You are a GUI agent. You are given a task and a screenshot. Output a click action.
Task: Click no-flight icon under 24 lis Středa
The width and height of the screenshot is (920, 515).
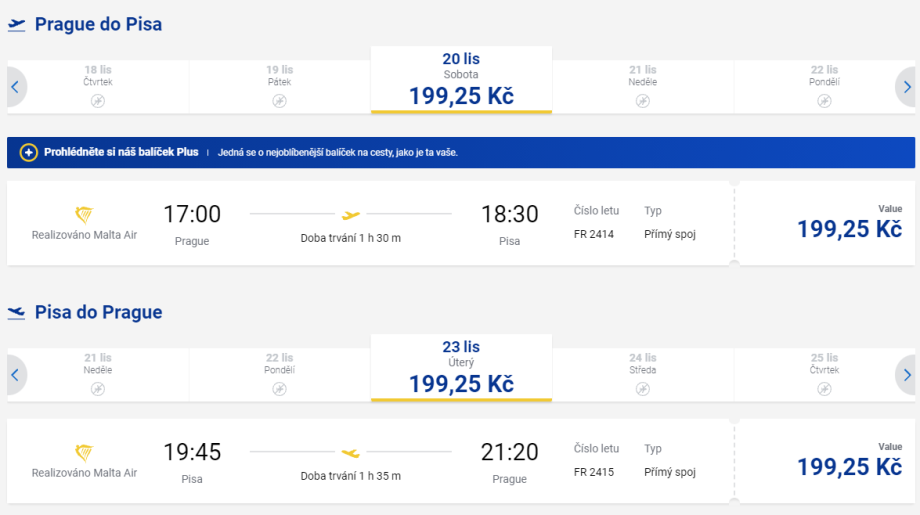click(x=643, y=389)
